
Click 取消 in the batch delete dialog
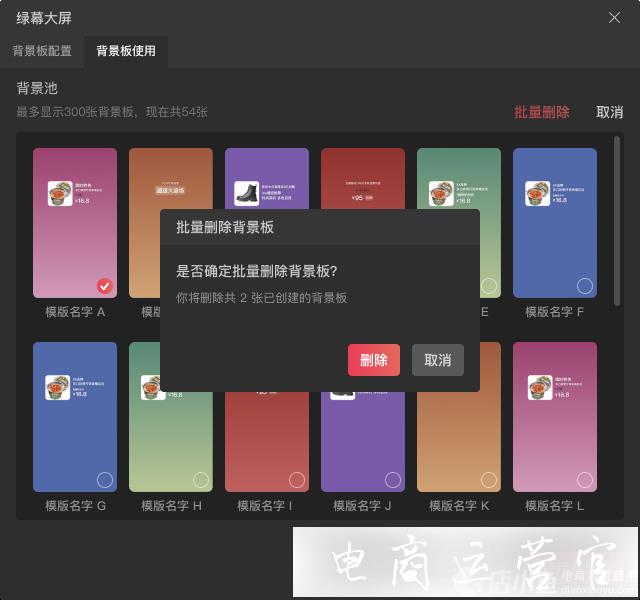tap(438, 360)
